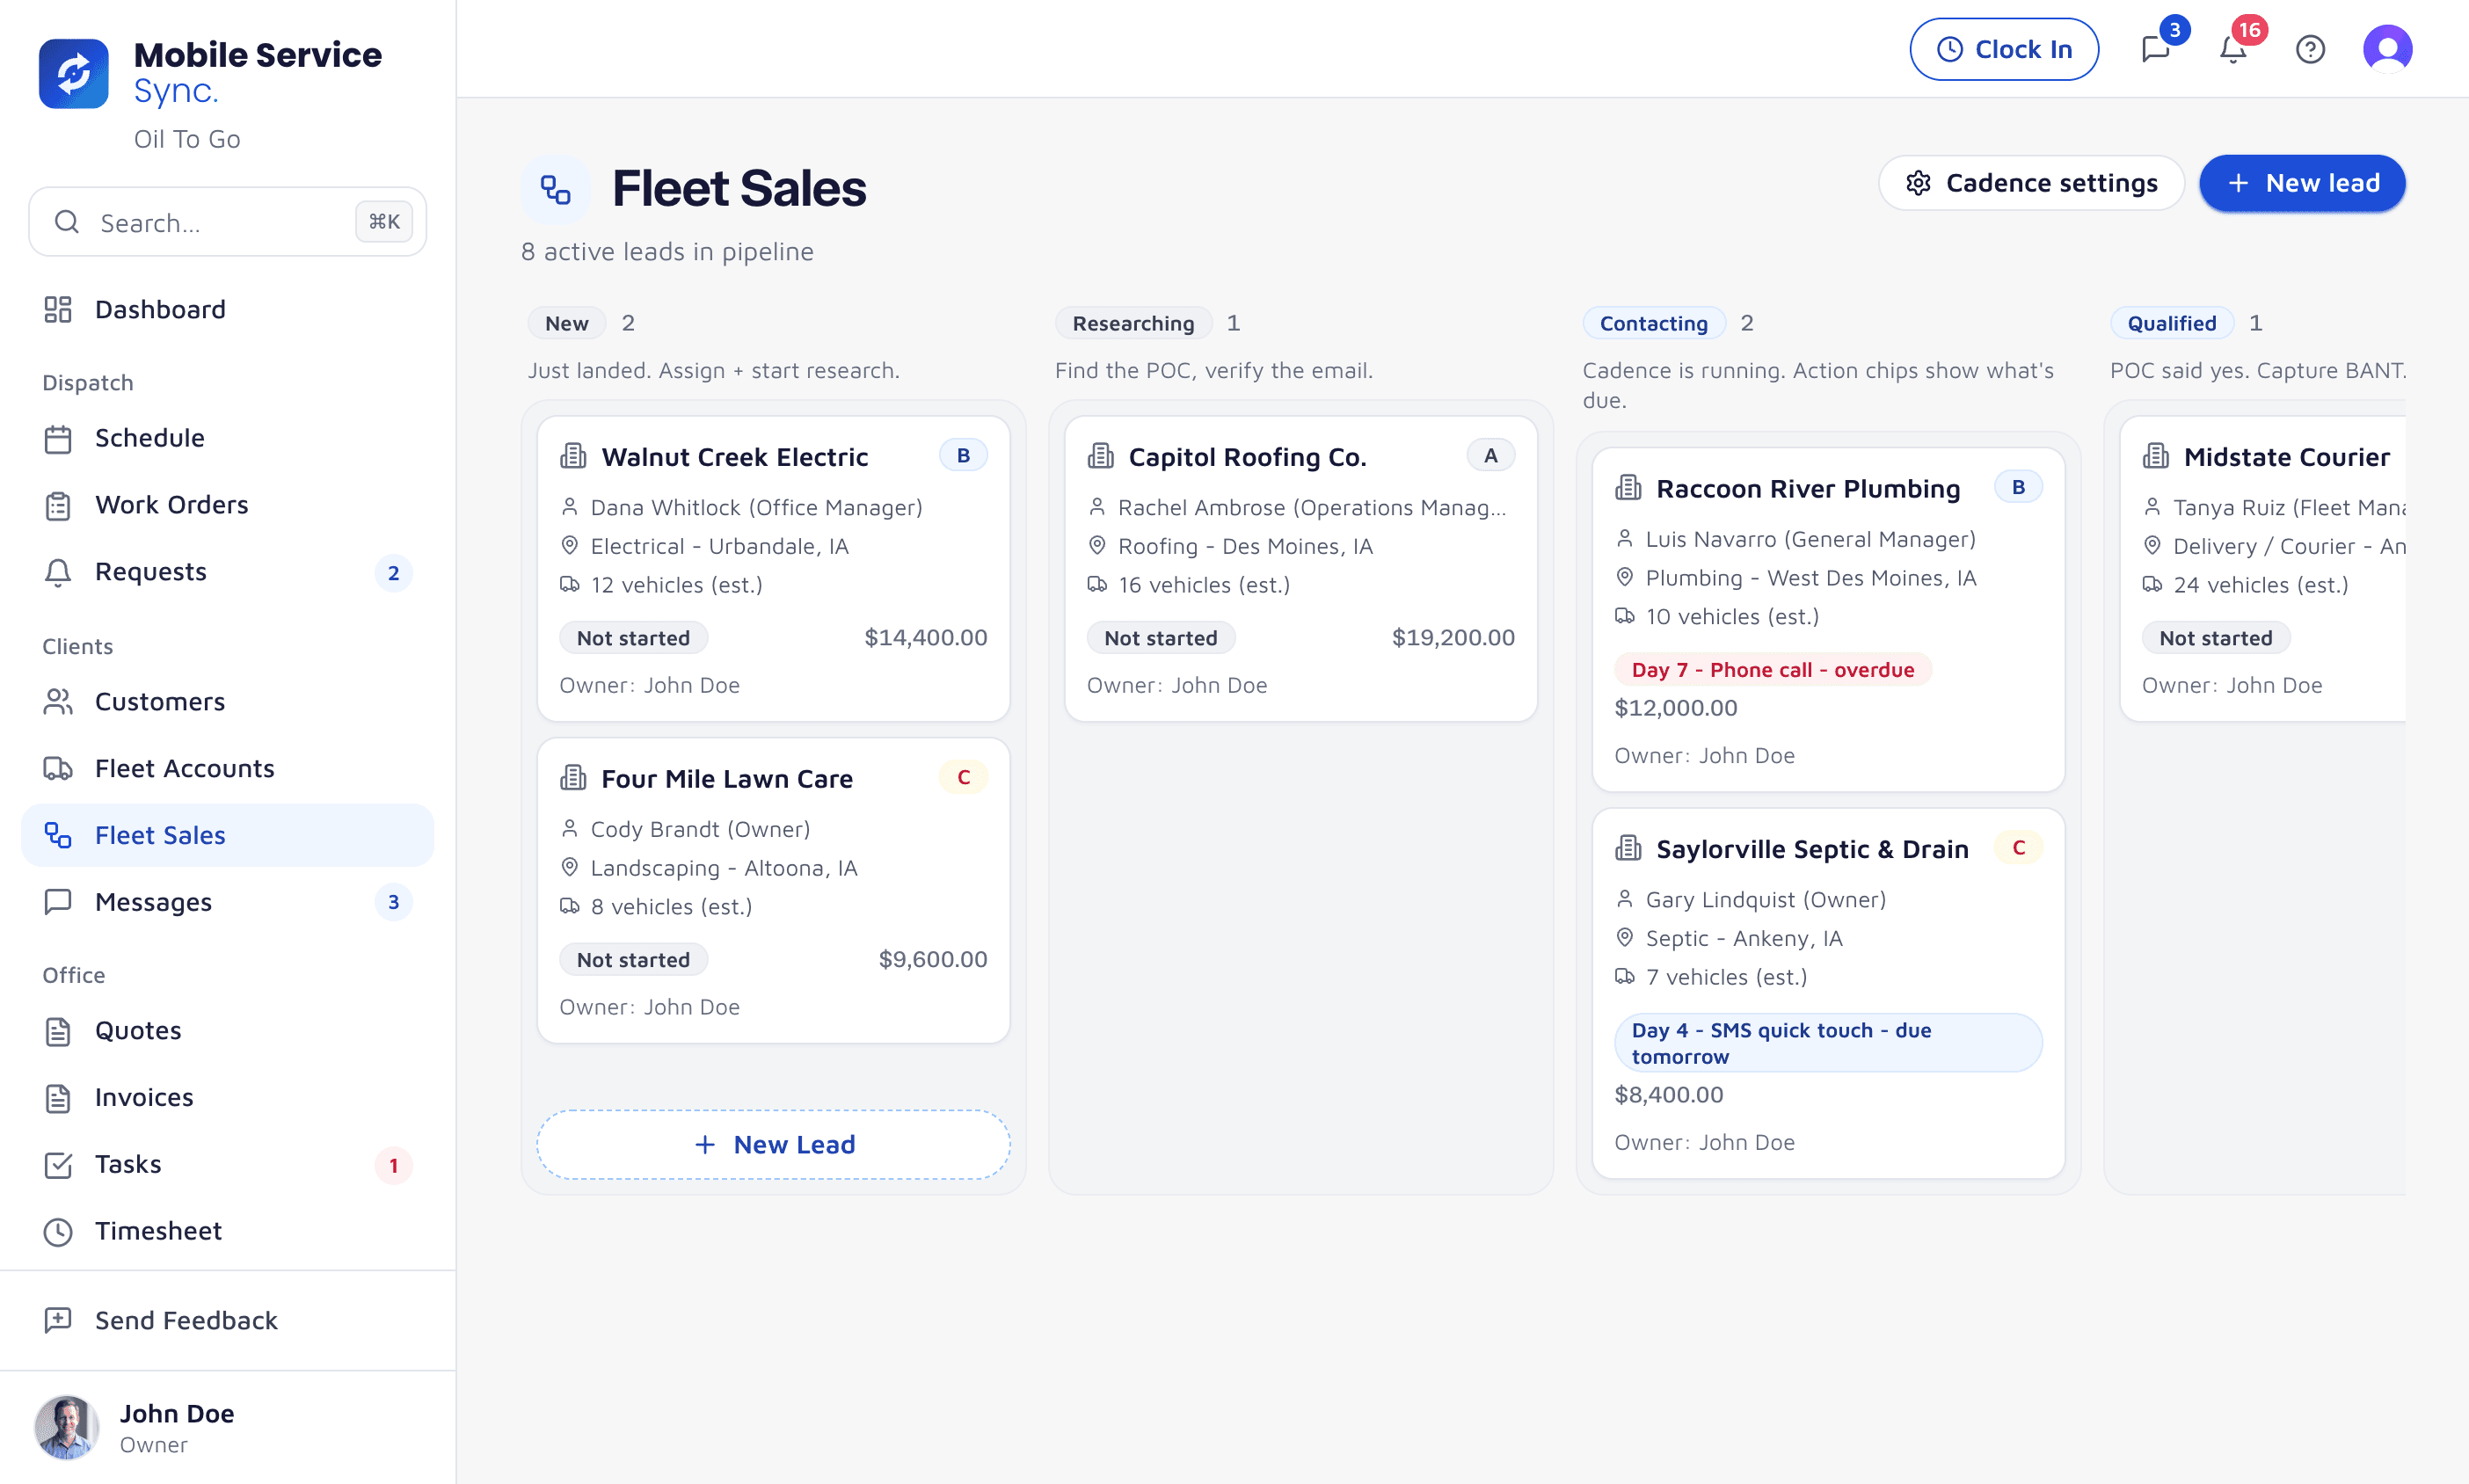Focus the Search input field
The height and width of the screenshot is (1484, 2469).
click(x=227, y=222)
